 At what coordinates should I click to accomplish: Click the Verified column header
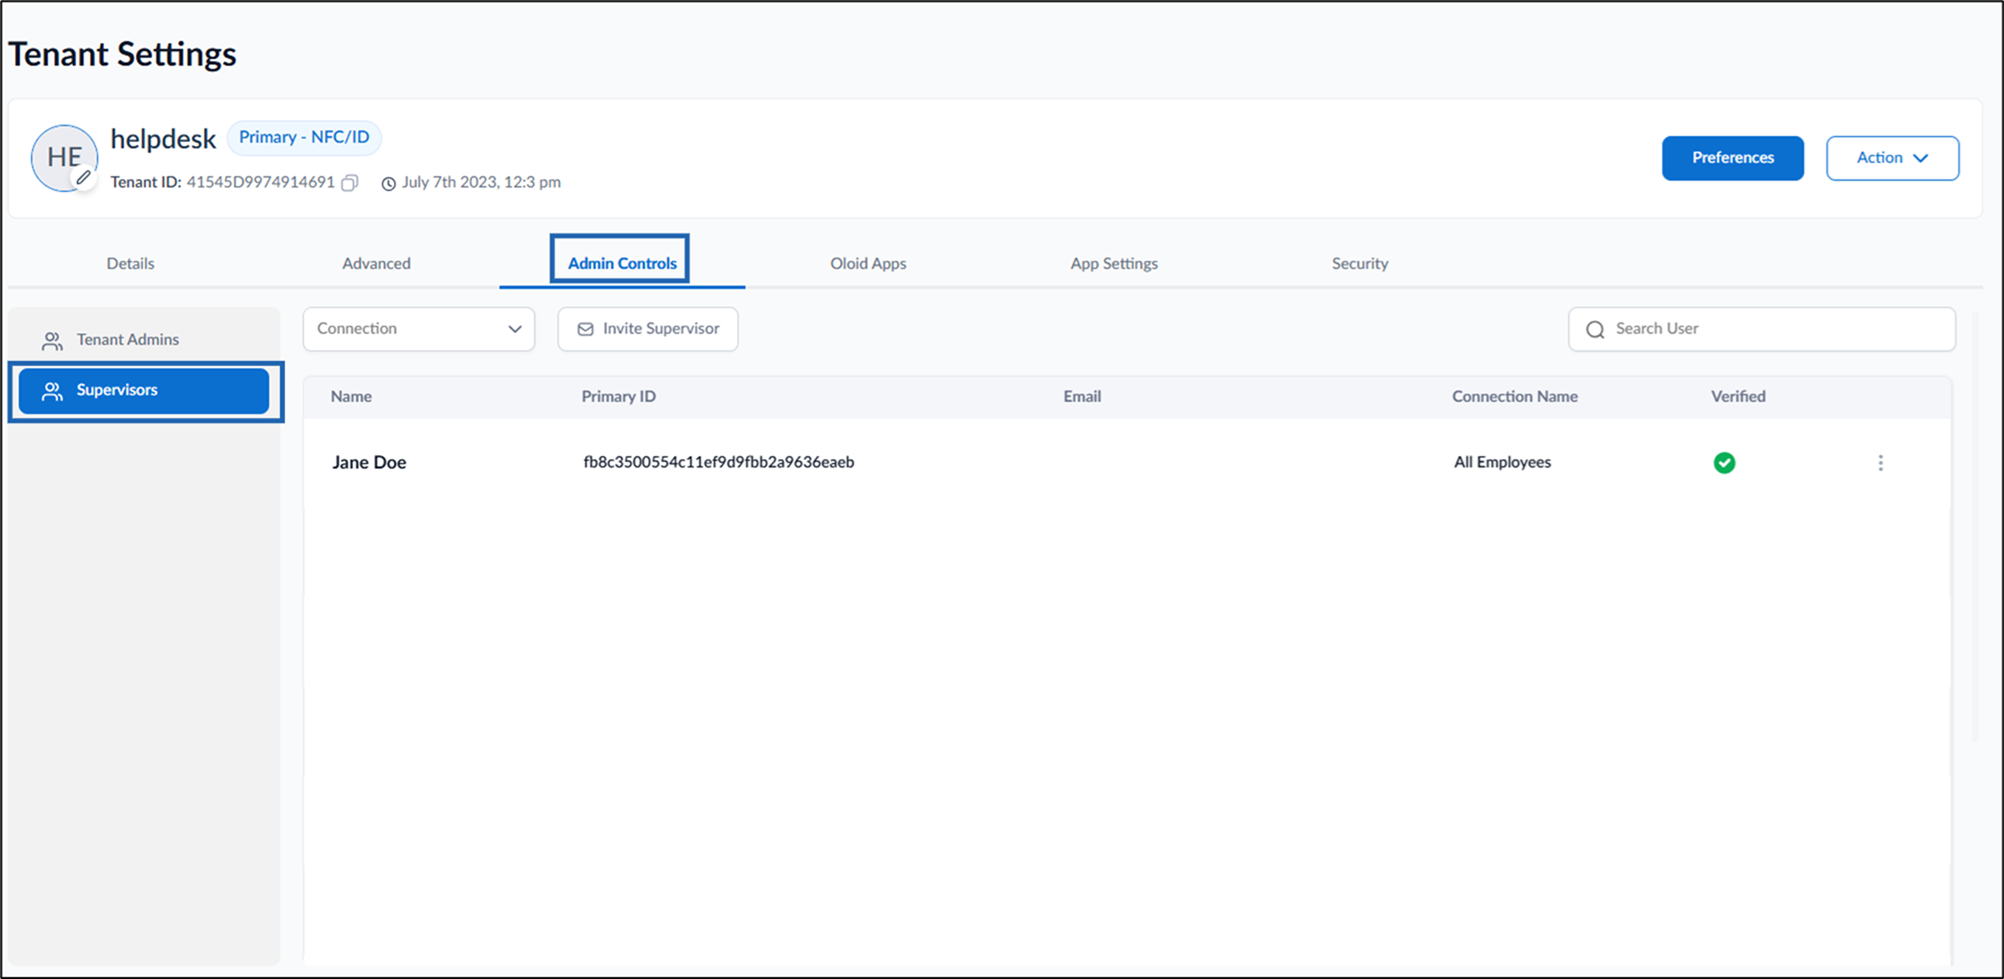tap(1738, 396)
